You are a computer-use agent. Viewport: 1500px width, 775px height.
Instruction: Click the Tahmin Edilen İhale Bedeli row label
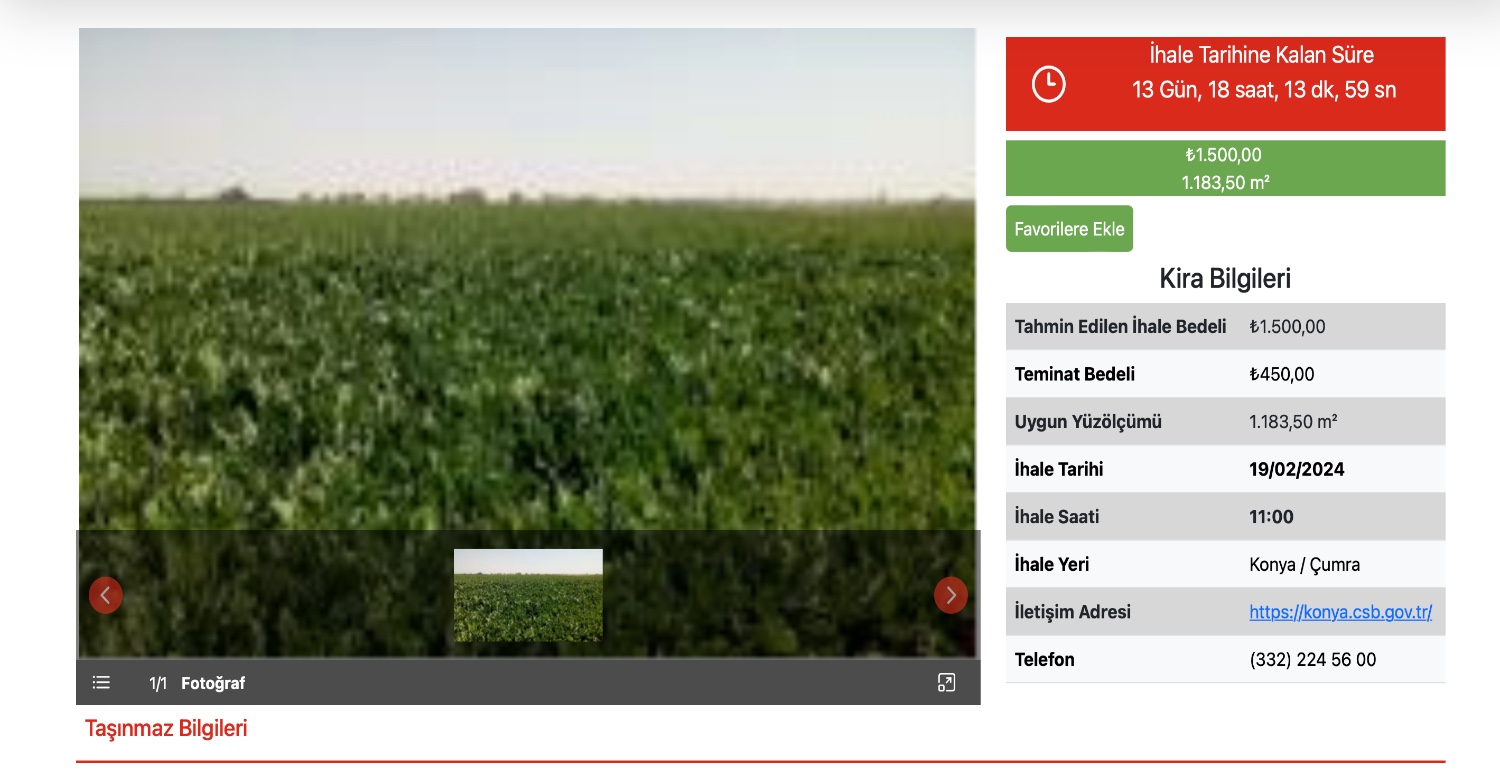click(x=1120, y=327)
